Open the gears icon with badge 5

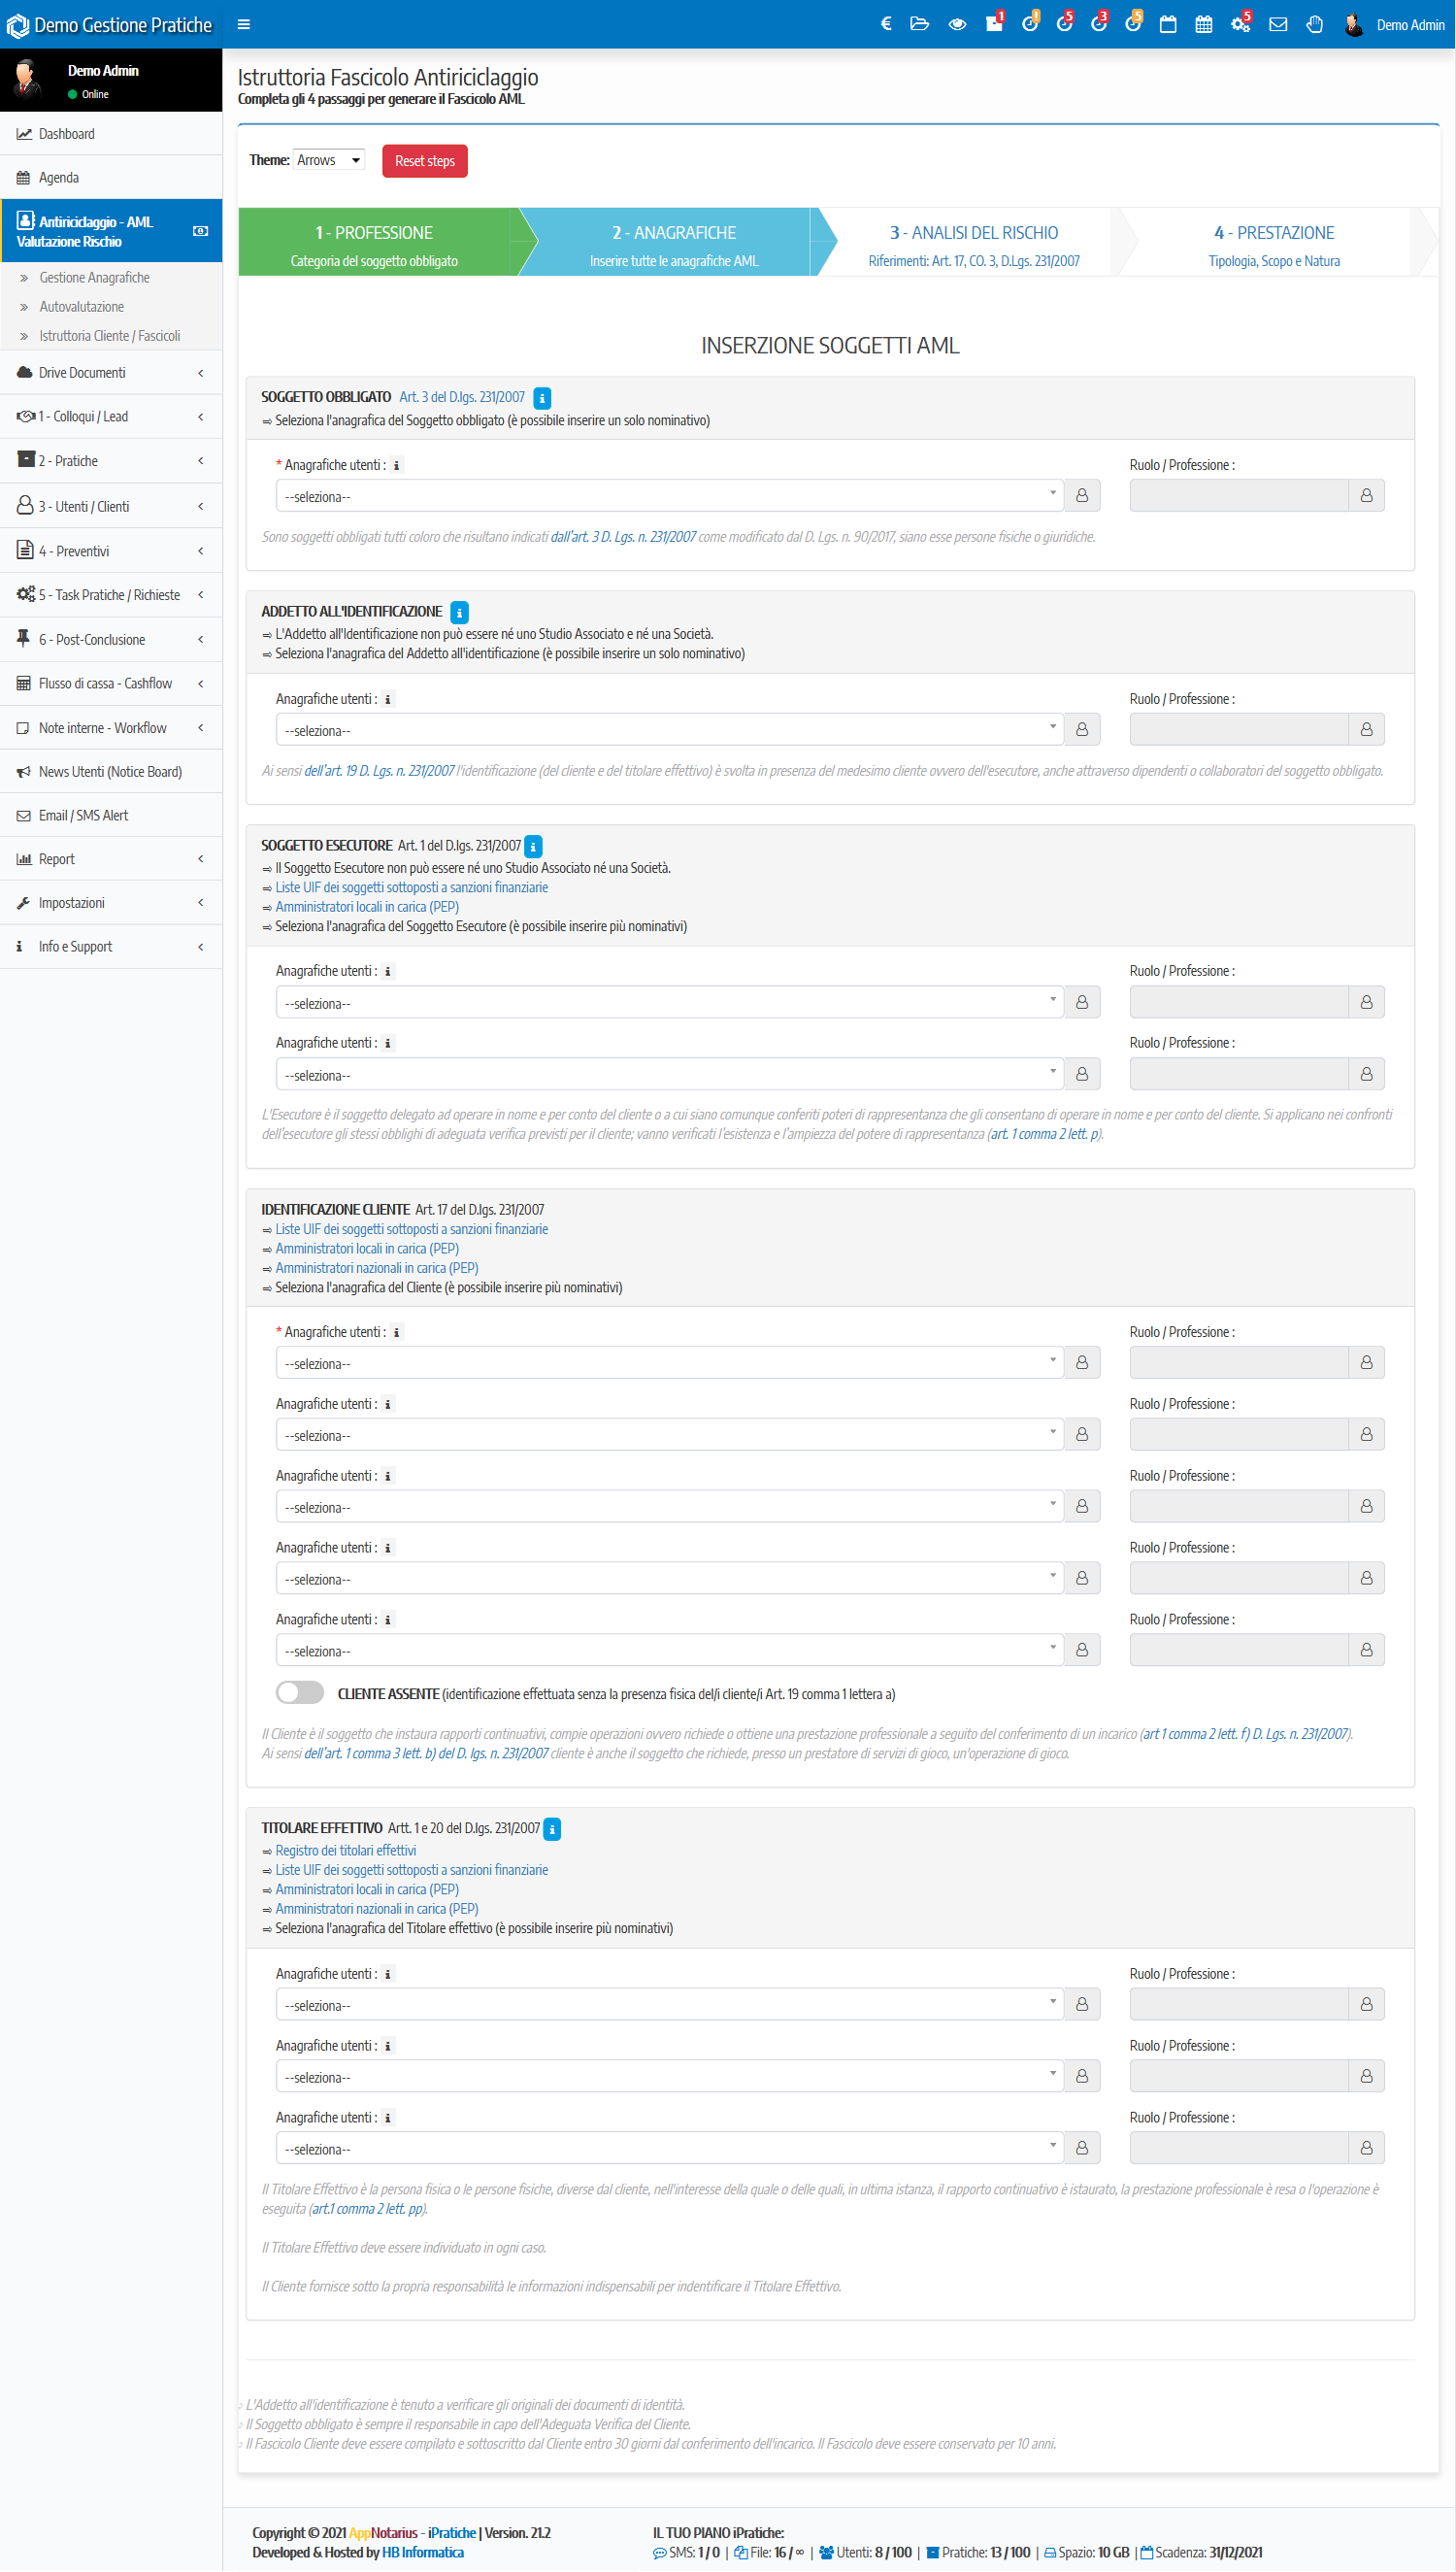[1240, 24]
